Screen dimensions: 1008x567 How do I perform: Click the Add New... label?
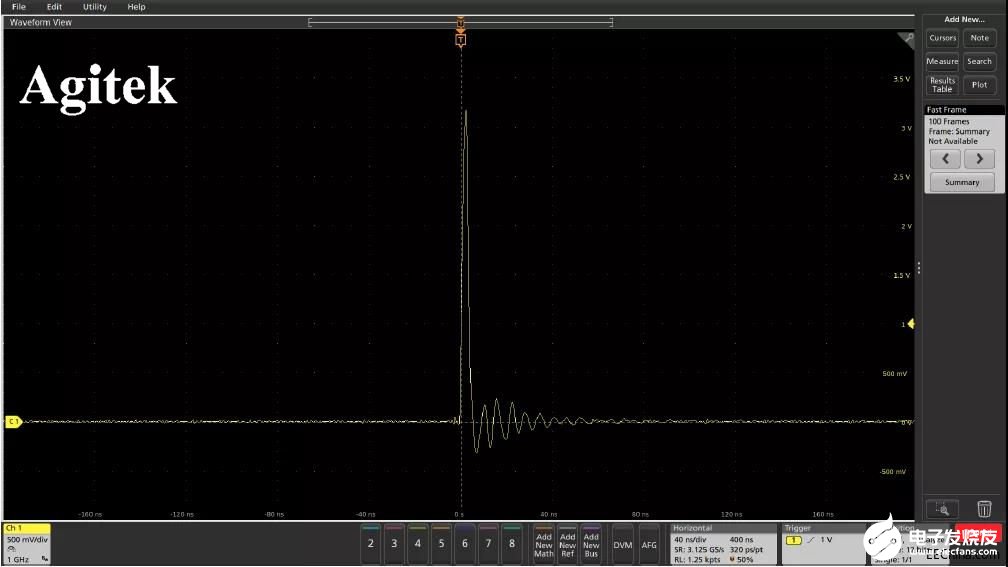(x=964, y=19)
